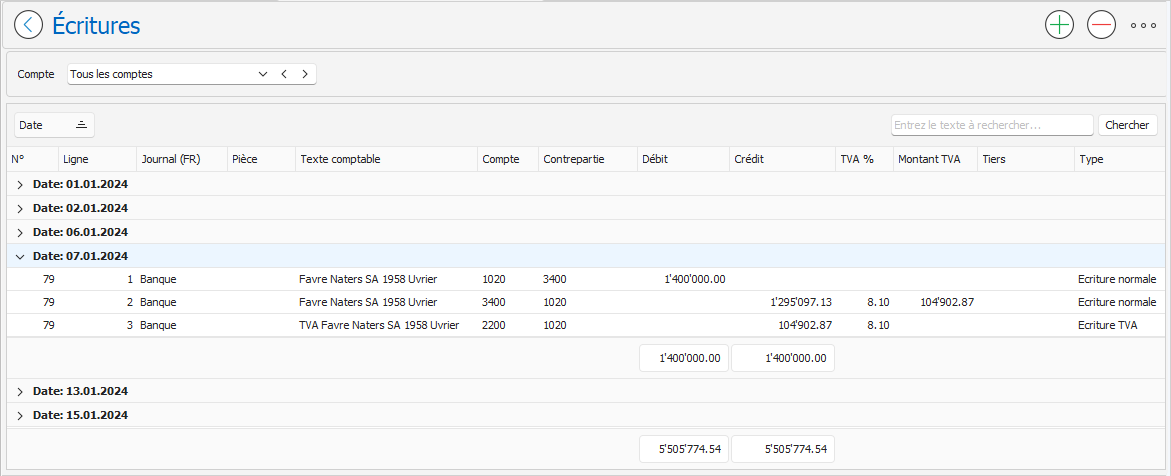
Task: Go to next account with right chevron
Action: (305, 74)
